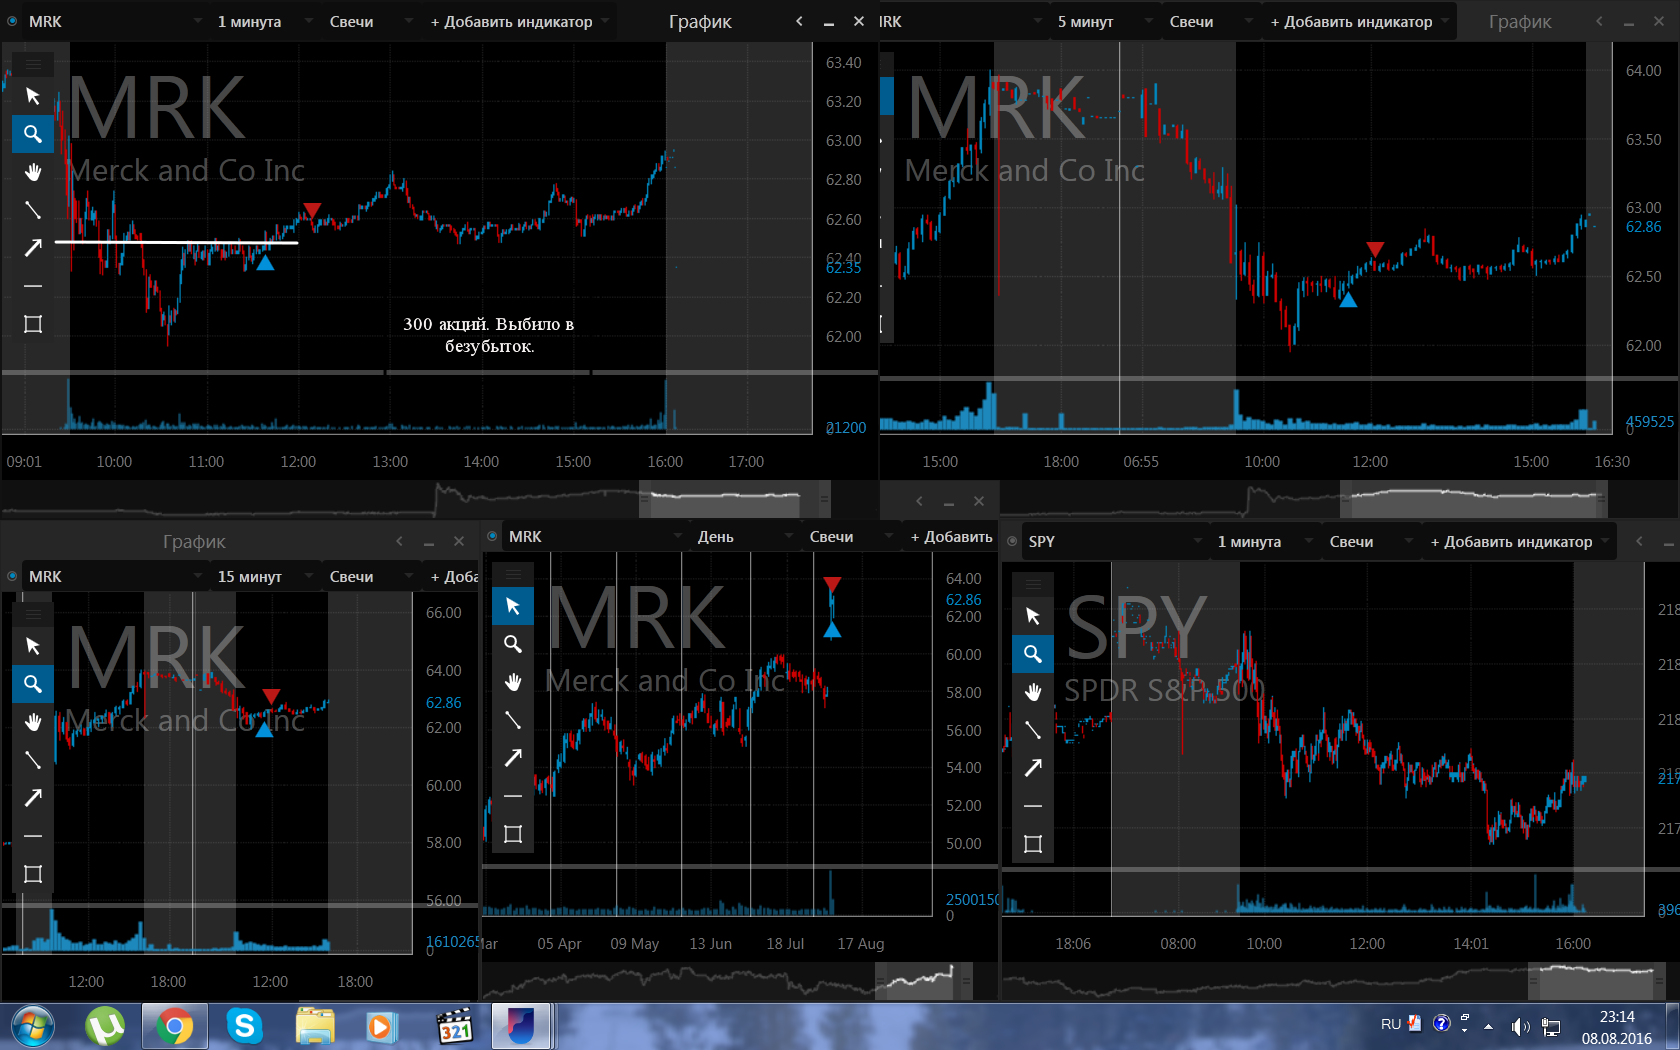Toggle the link circle beside MRK in the 15-minute chart
Image resolution: width=1680 pixels, height=1050 pixels.
(x=12, y=576)
